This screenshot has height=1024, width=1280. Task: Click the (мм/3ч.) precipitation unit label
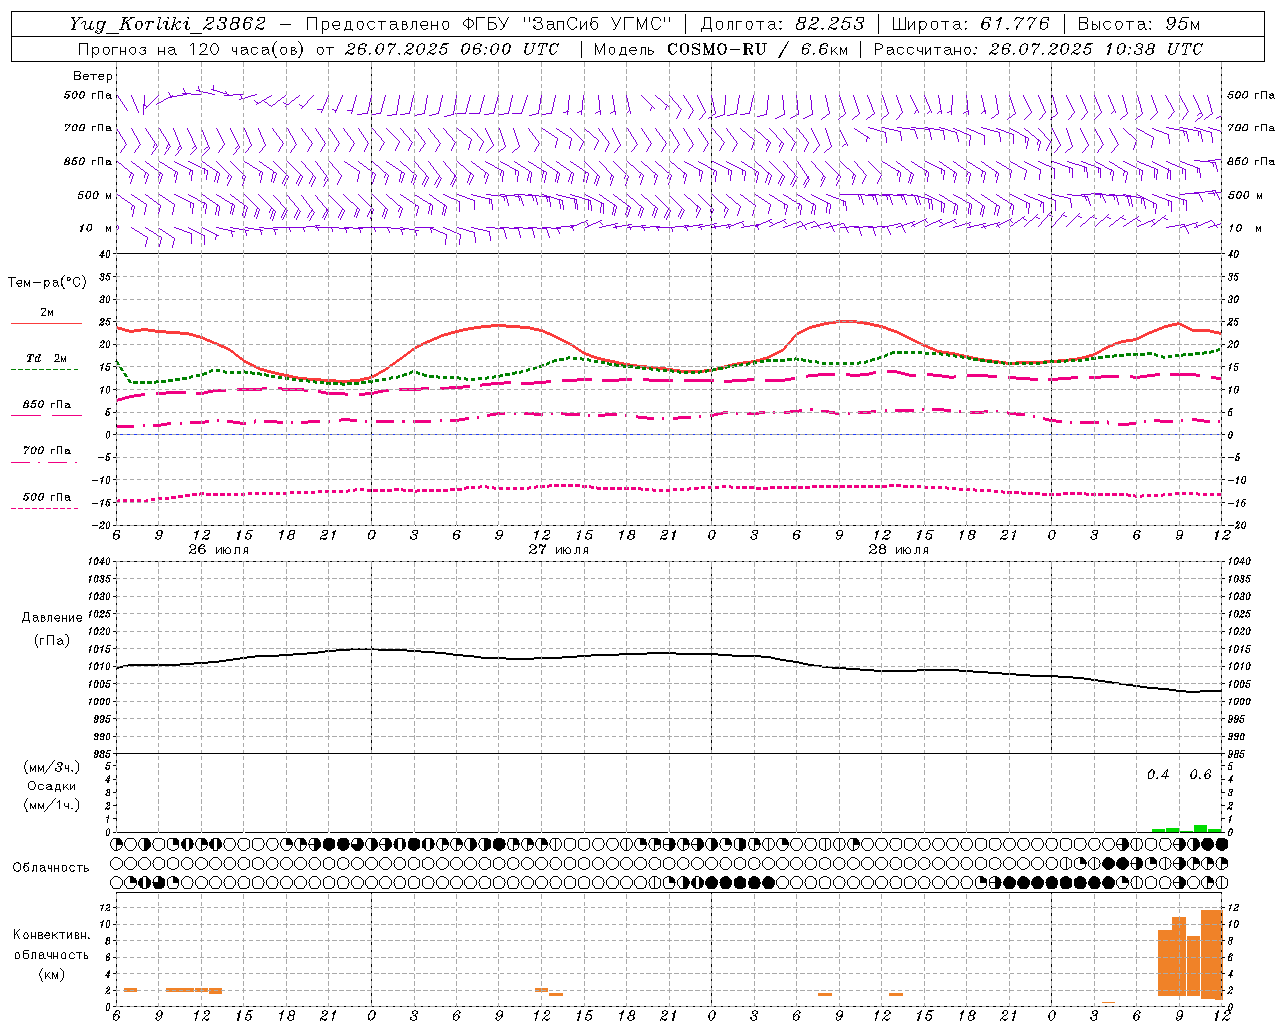coord(52,767)
